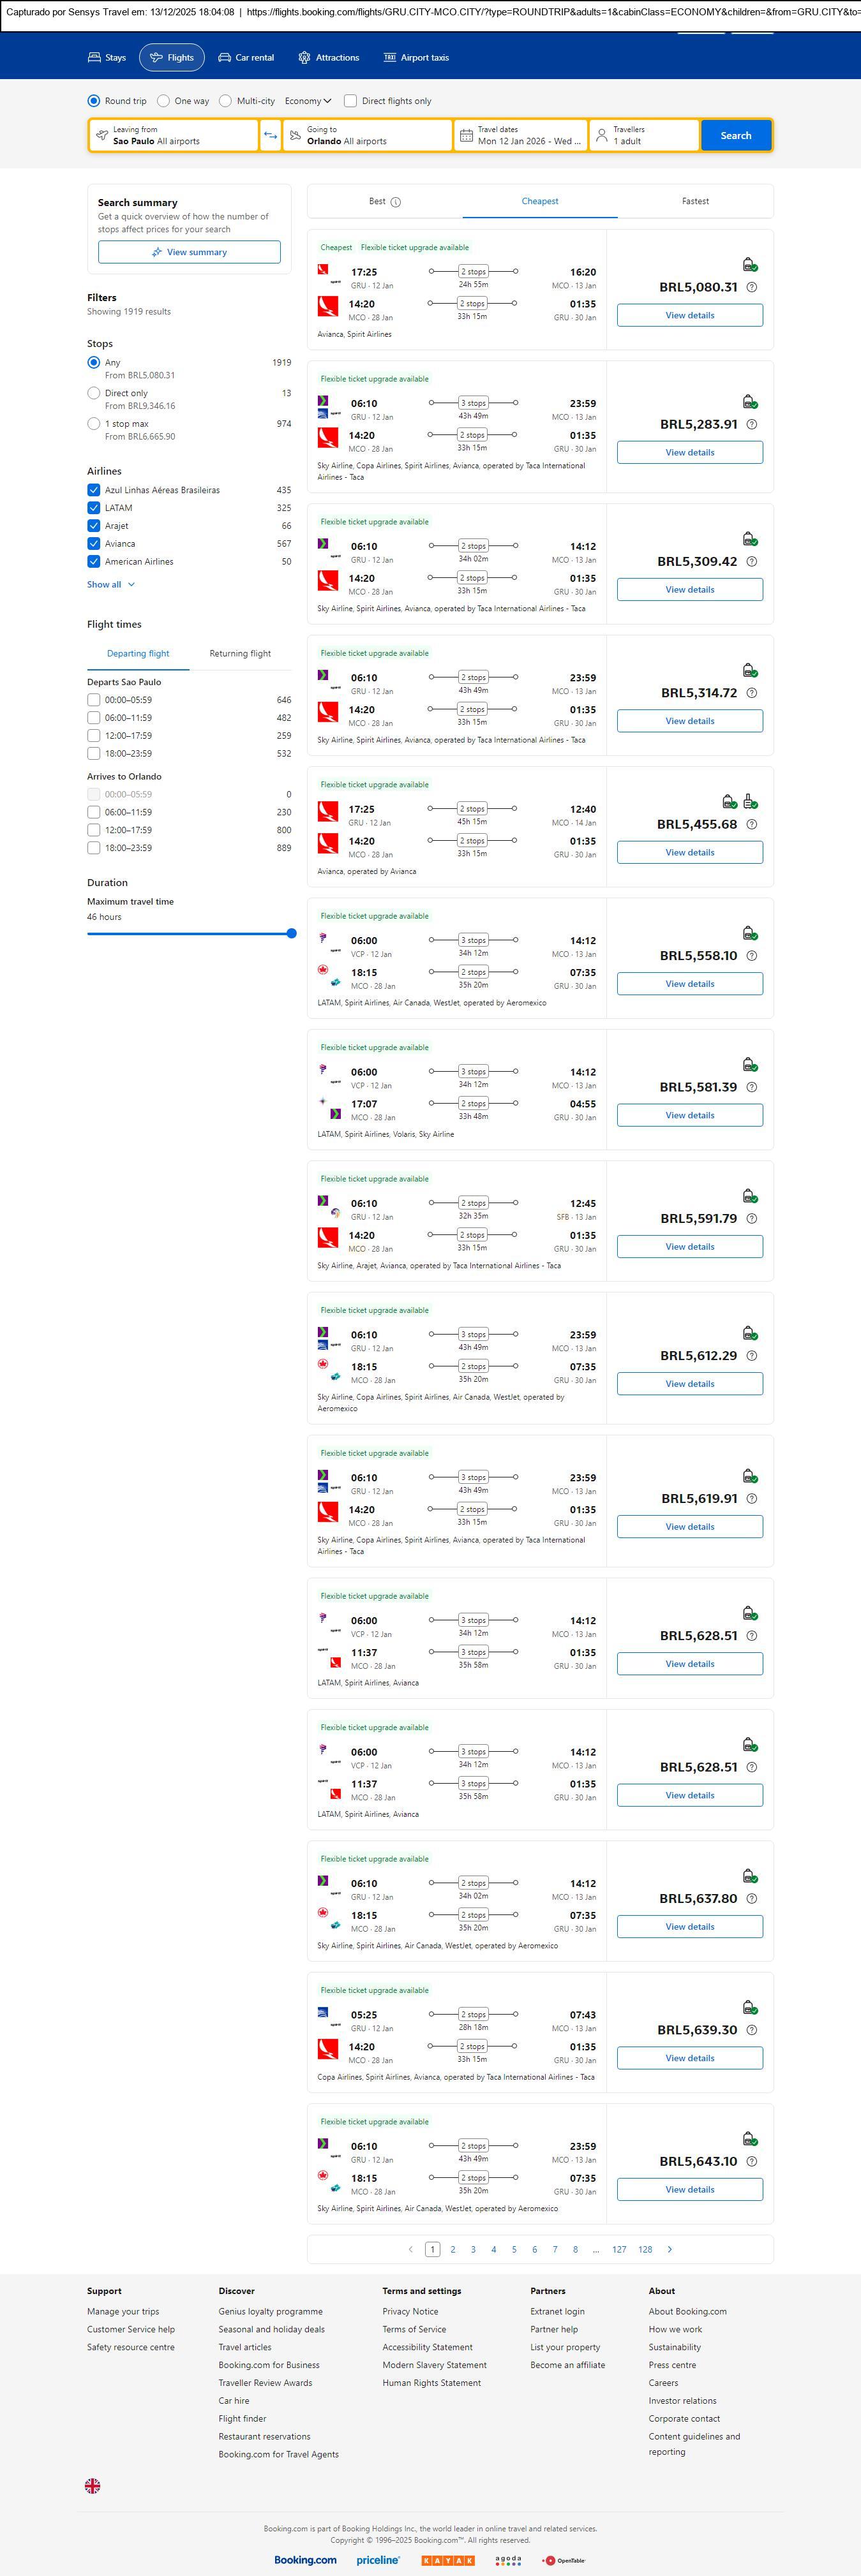The image size is (861, 2576).
Task: Click the swap origin and destination arrows icon
Action: click(x=270, y=135)
